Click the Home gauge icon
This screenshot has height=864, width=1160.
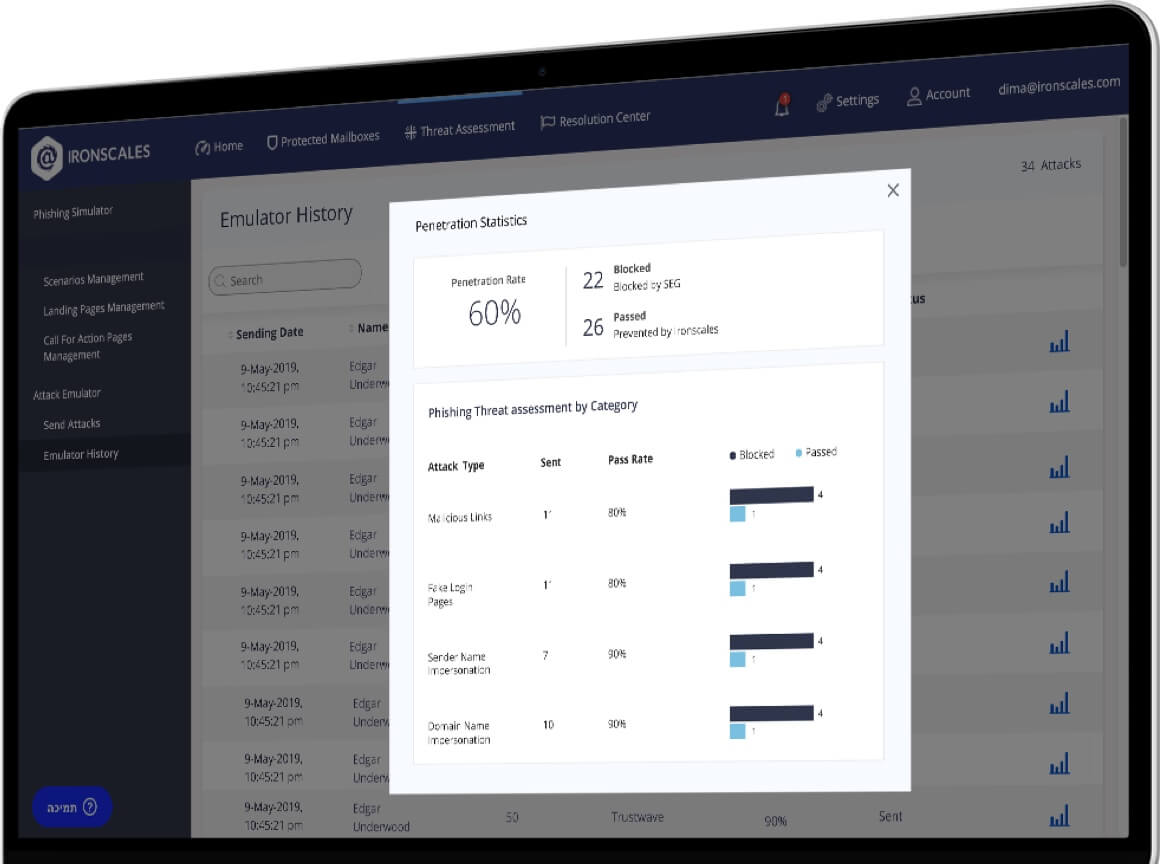coord(203,148)
